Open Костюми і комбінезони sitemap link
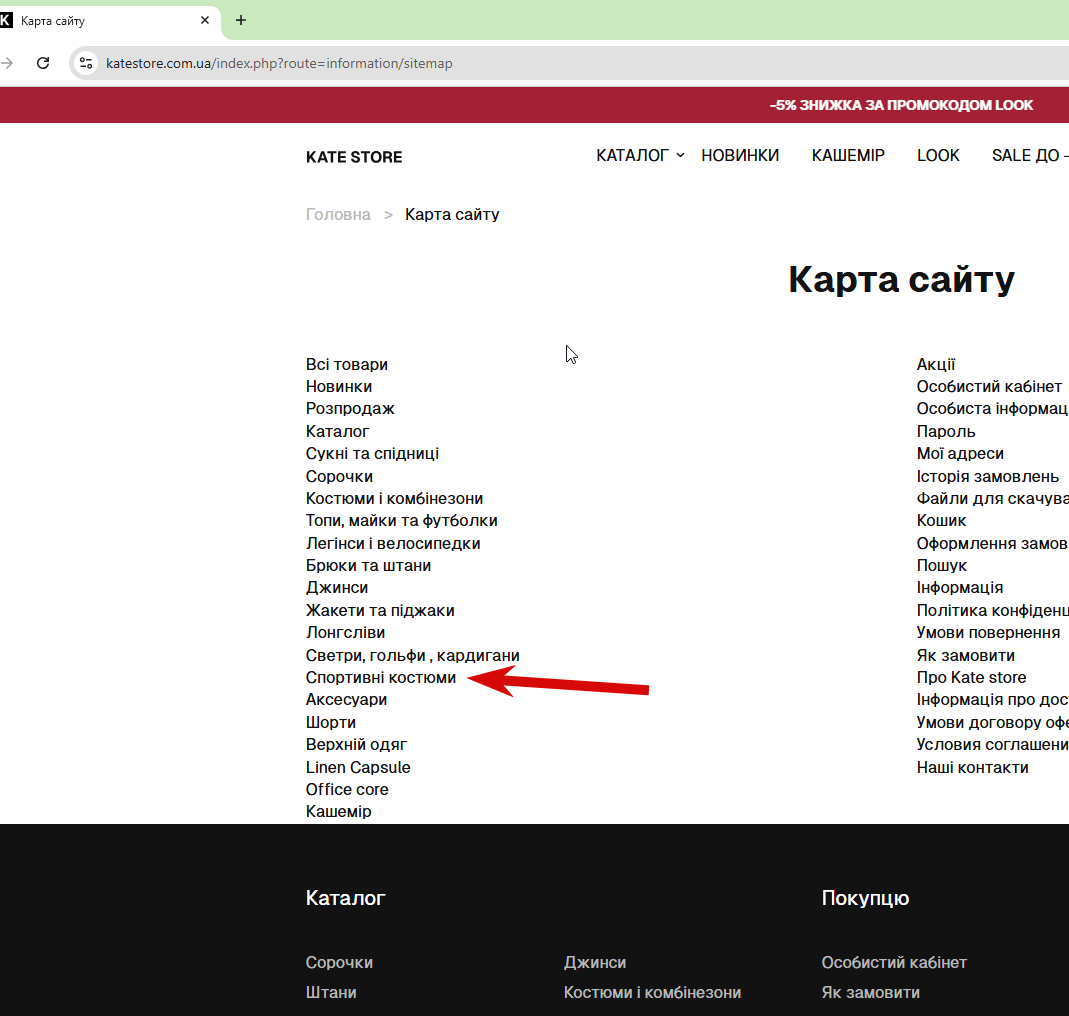 click(394, 498)
